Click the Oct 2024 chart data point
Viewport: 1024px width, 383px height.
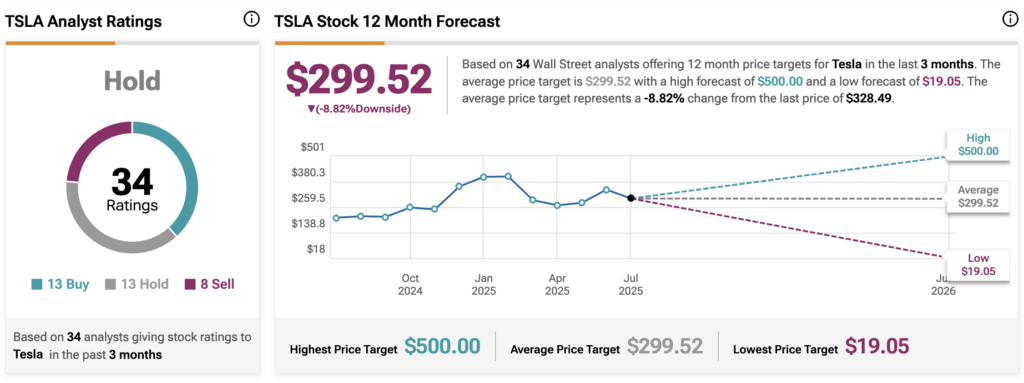[x=410, y=207]
